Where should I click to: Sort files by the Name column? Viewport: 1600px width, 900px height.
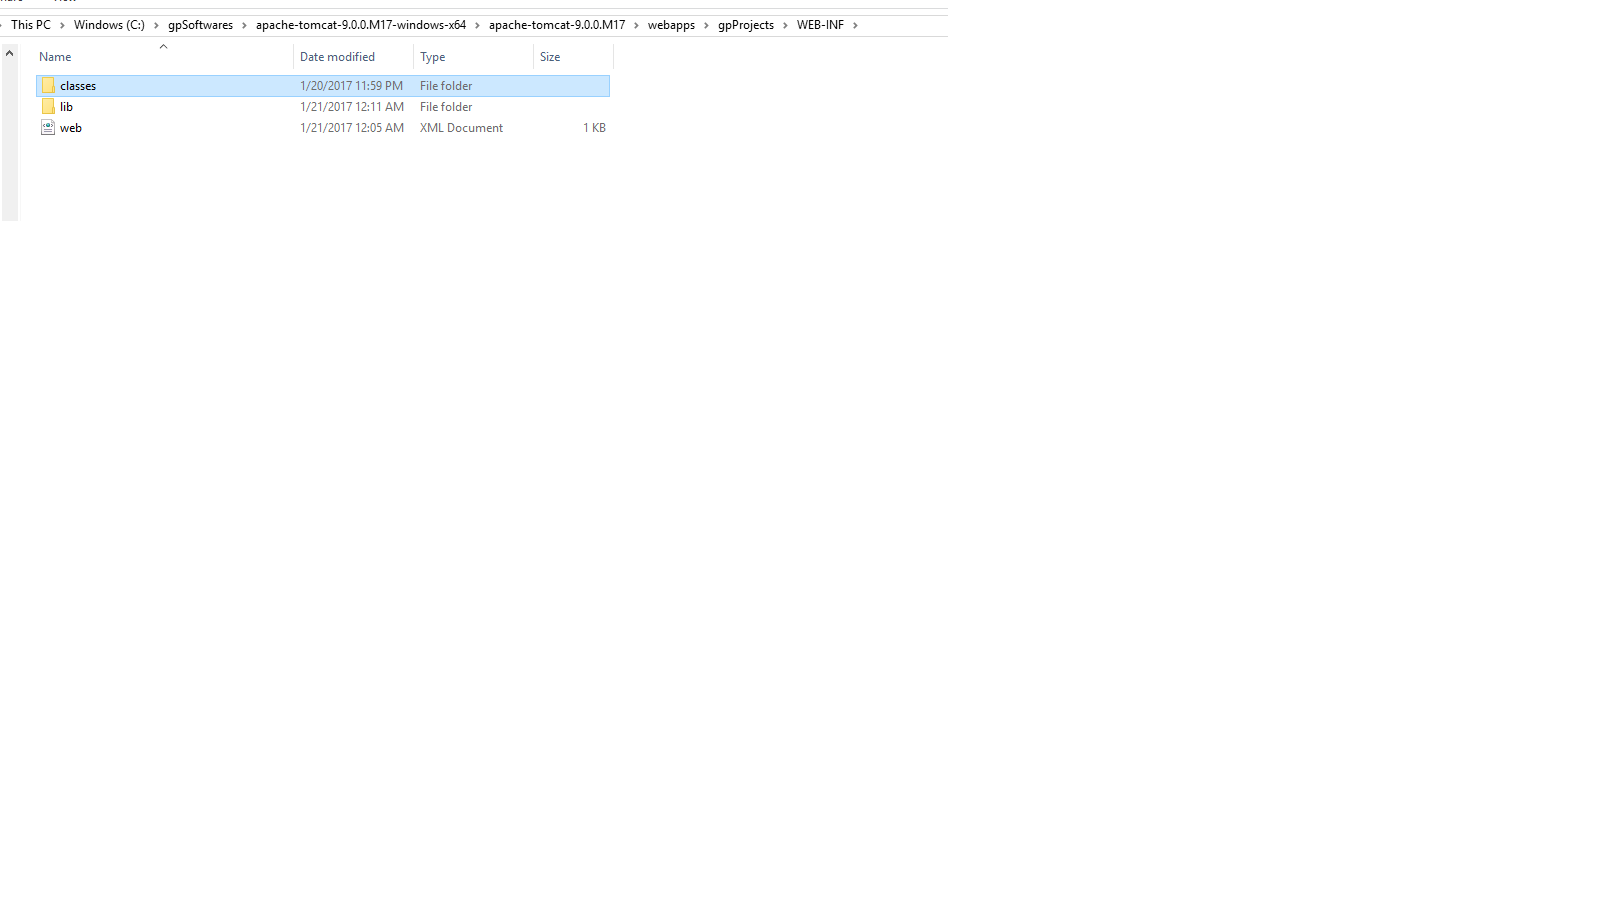click(x=56, y=57)
